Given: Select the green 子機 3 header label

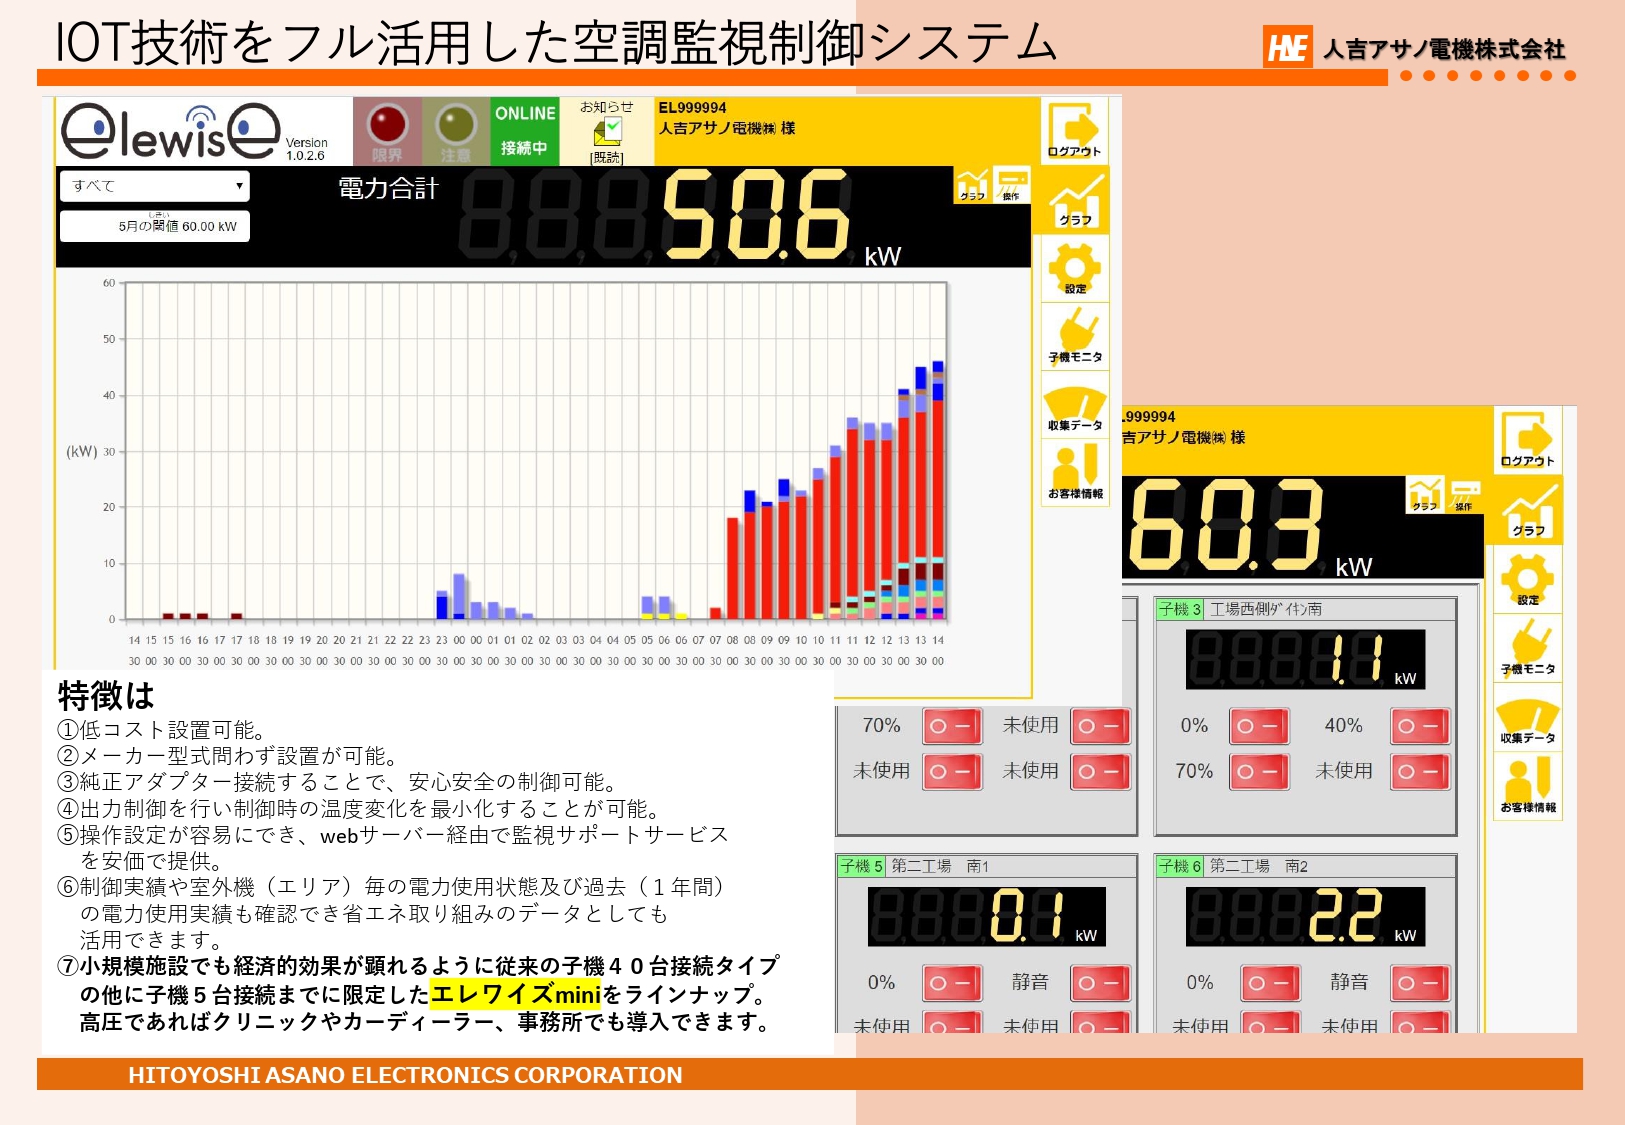Looking at the screenshot, I should coord(1180,609).
